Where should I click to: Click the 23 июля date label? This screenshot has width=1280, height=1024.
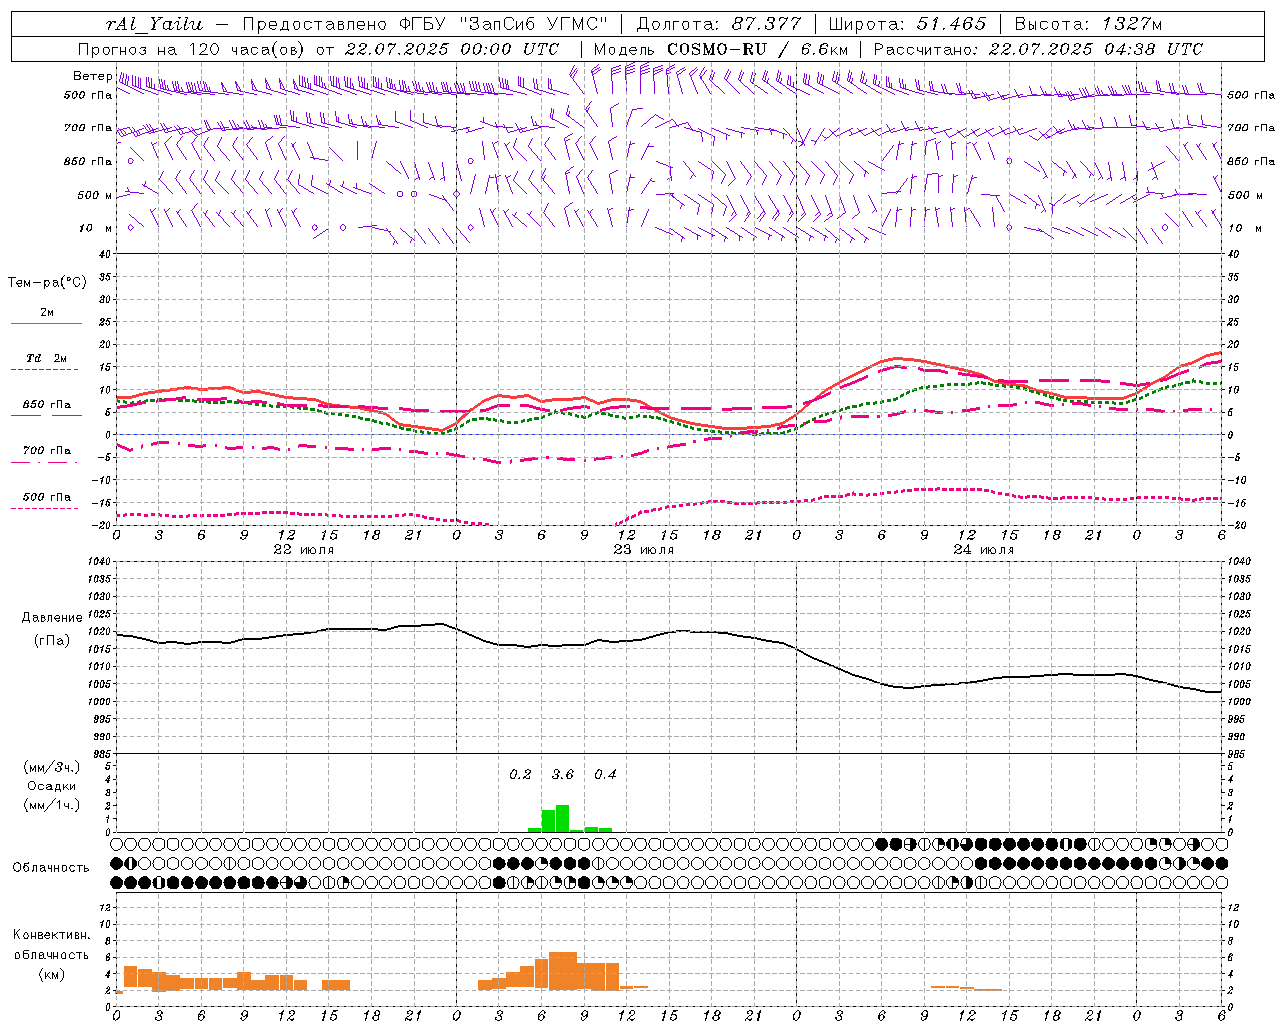(x=644, y=550)
